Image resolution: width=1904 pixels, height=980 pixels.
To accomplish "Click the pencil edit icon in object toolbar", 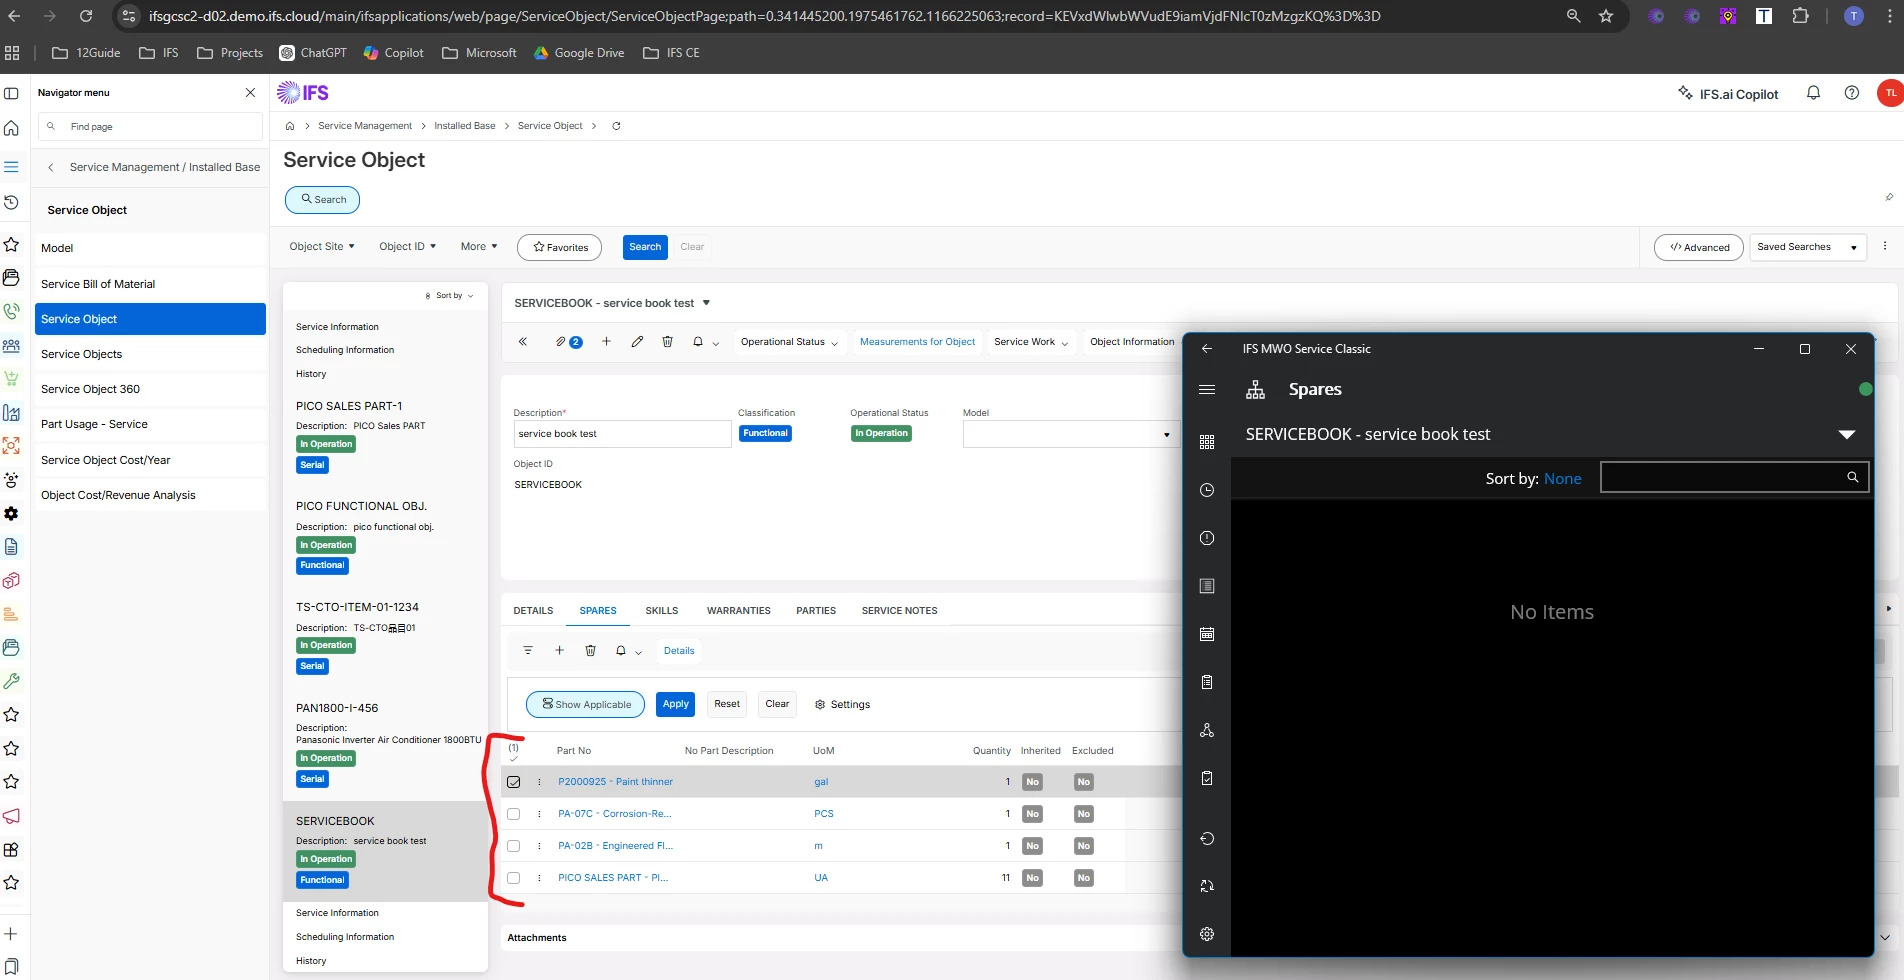I will pos(637,342).
